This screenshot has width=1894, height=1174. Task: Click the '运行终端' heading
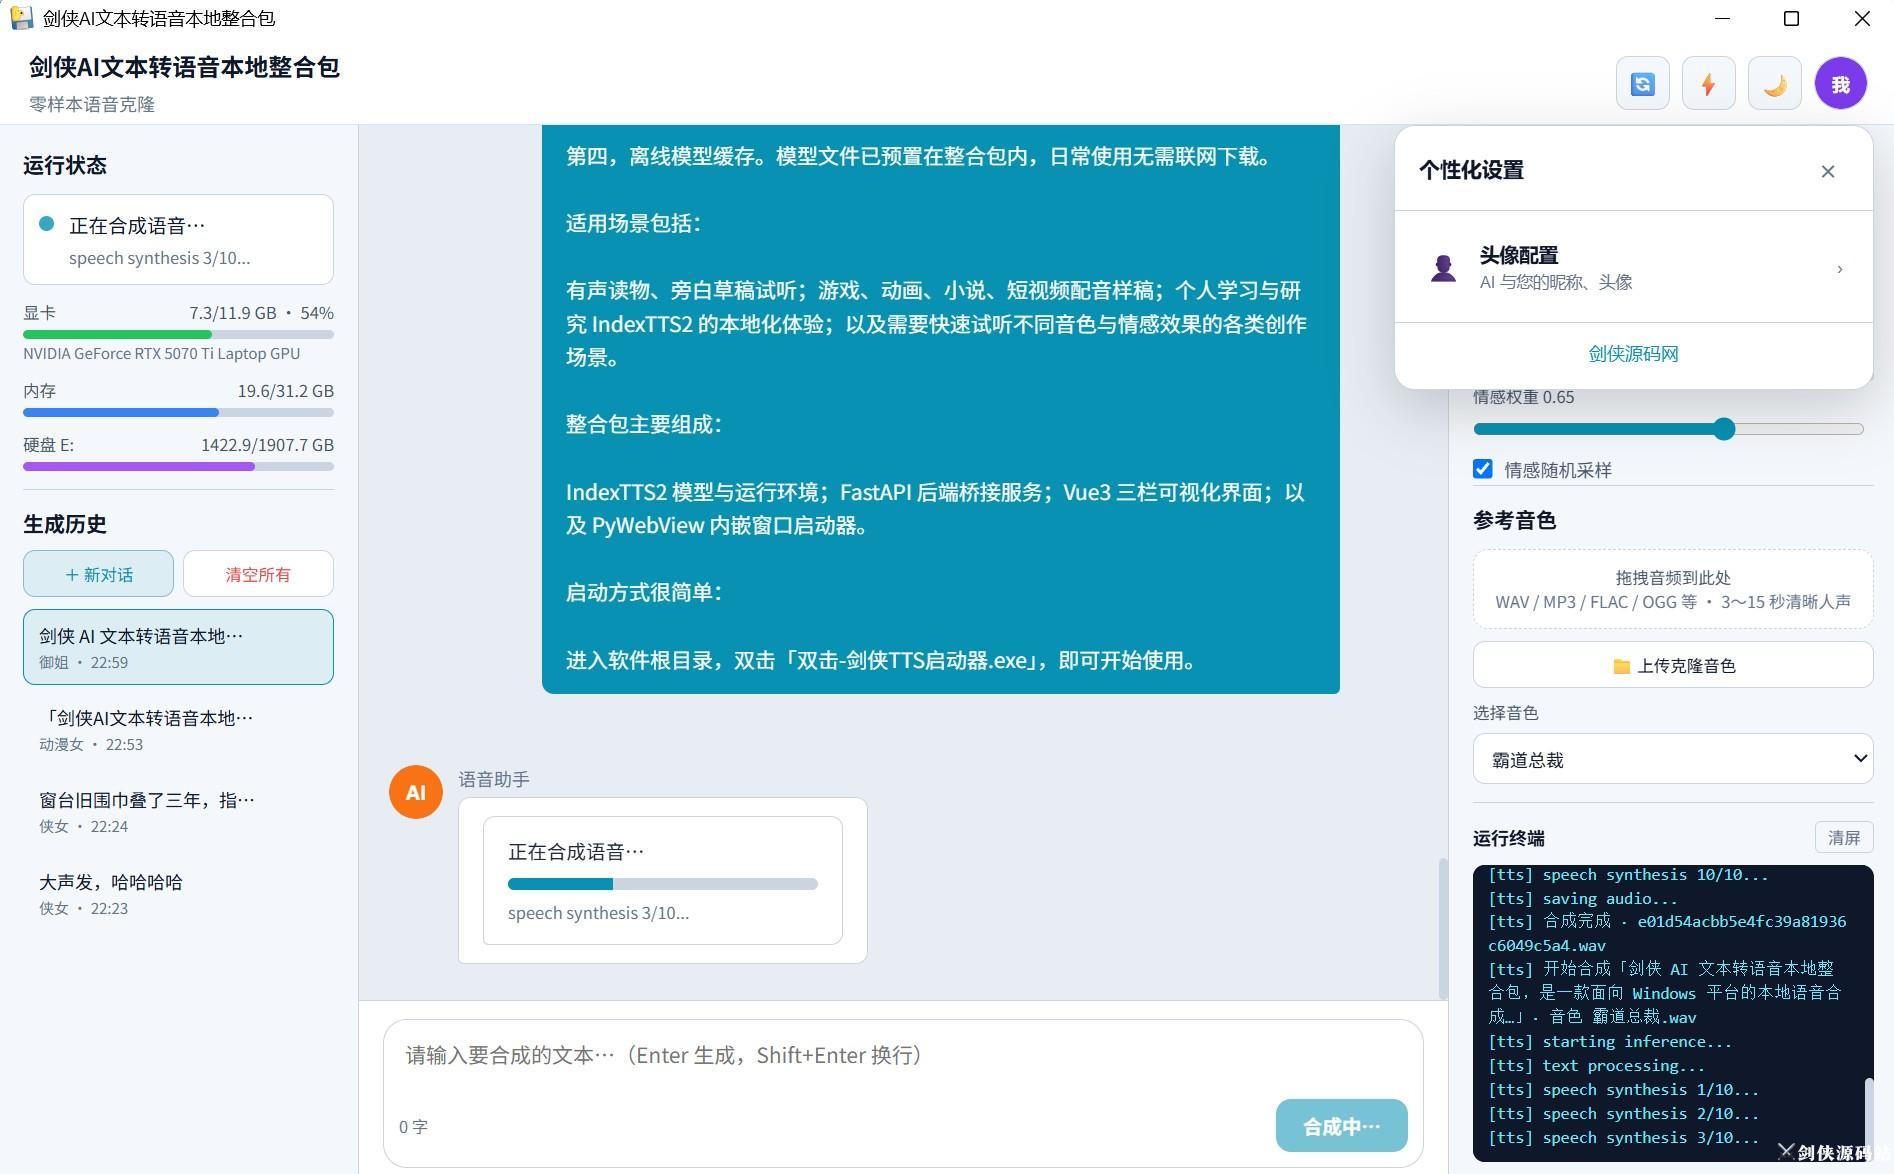pos(1508,838)
